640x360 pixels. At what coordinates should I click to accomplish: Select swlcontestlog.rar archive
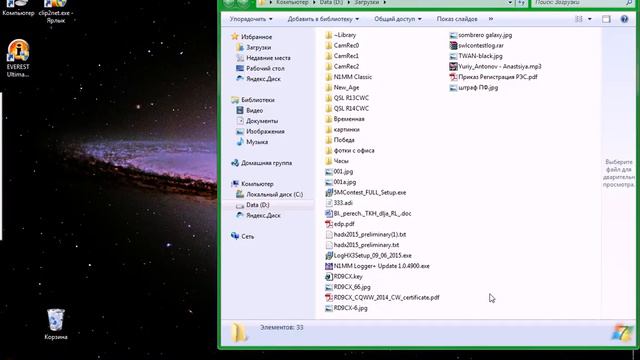477,46
